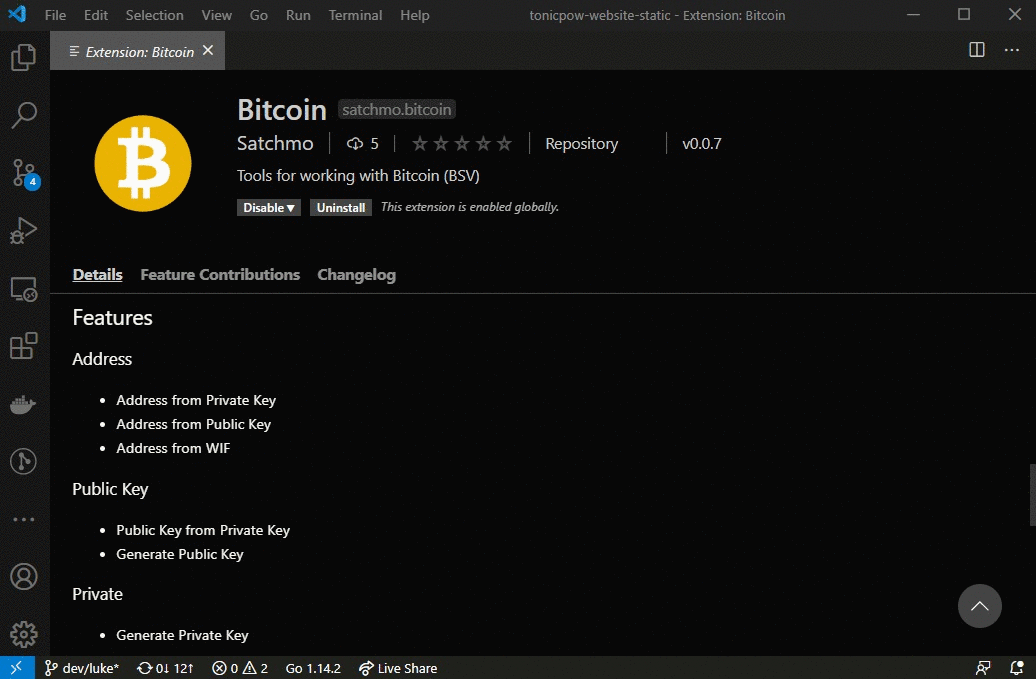Select the Extension: Bitcoin editor tab
Screen dimensions: 1036x679
point(137,51)
